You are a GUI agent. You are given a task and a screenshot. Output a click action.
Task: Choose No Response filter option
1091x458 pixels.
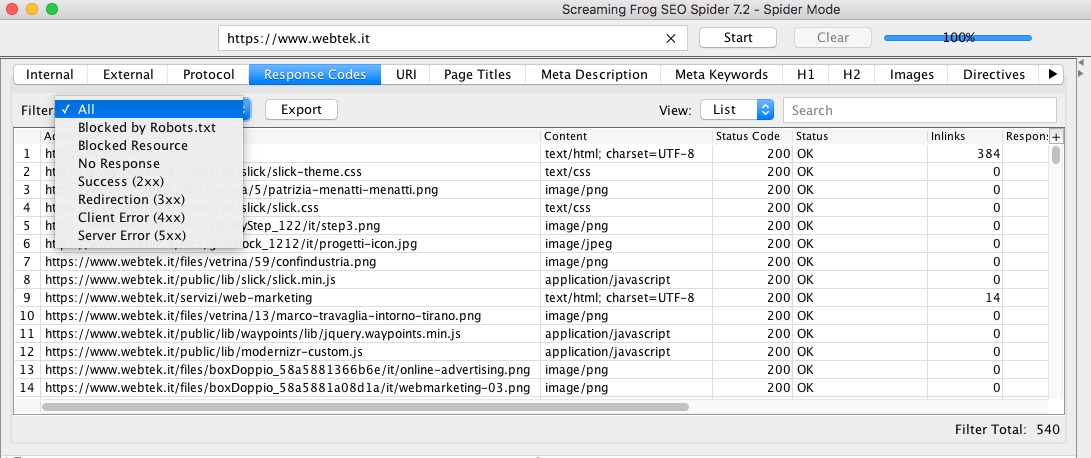(x=149, y=164)
